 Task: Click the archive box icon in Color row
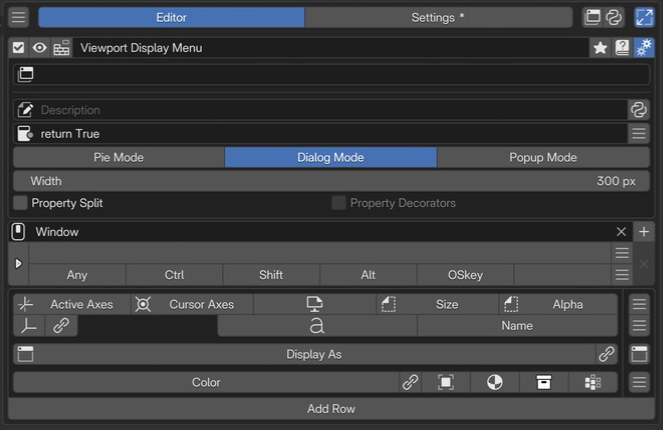(544, 382)
